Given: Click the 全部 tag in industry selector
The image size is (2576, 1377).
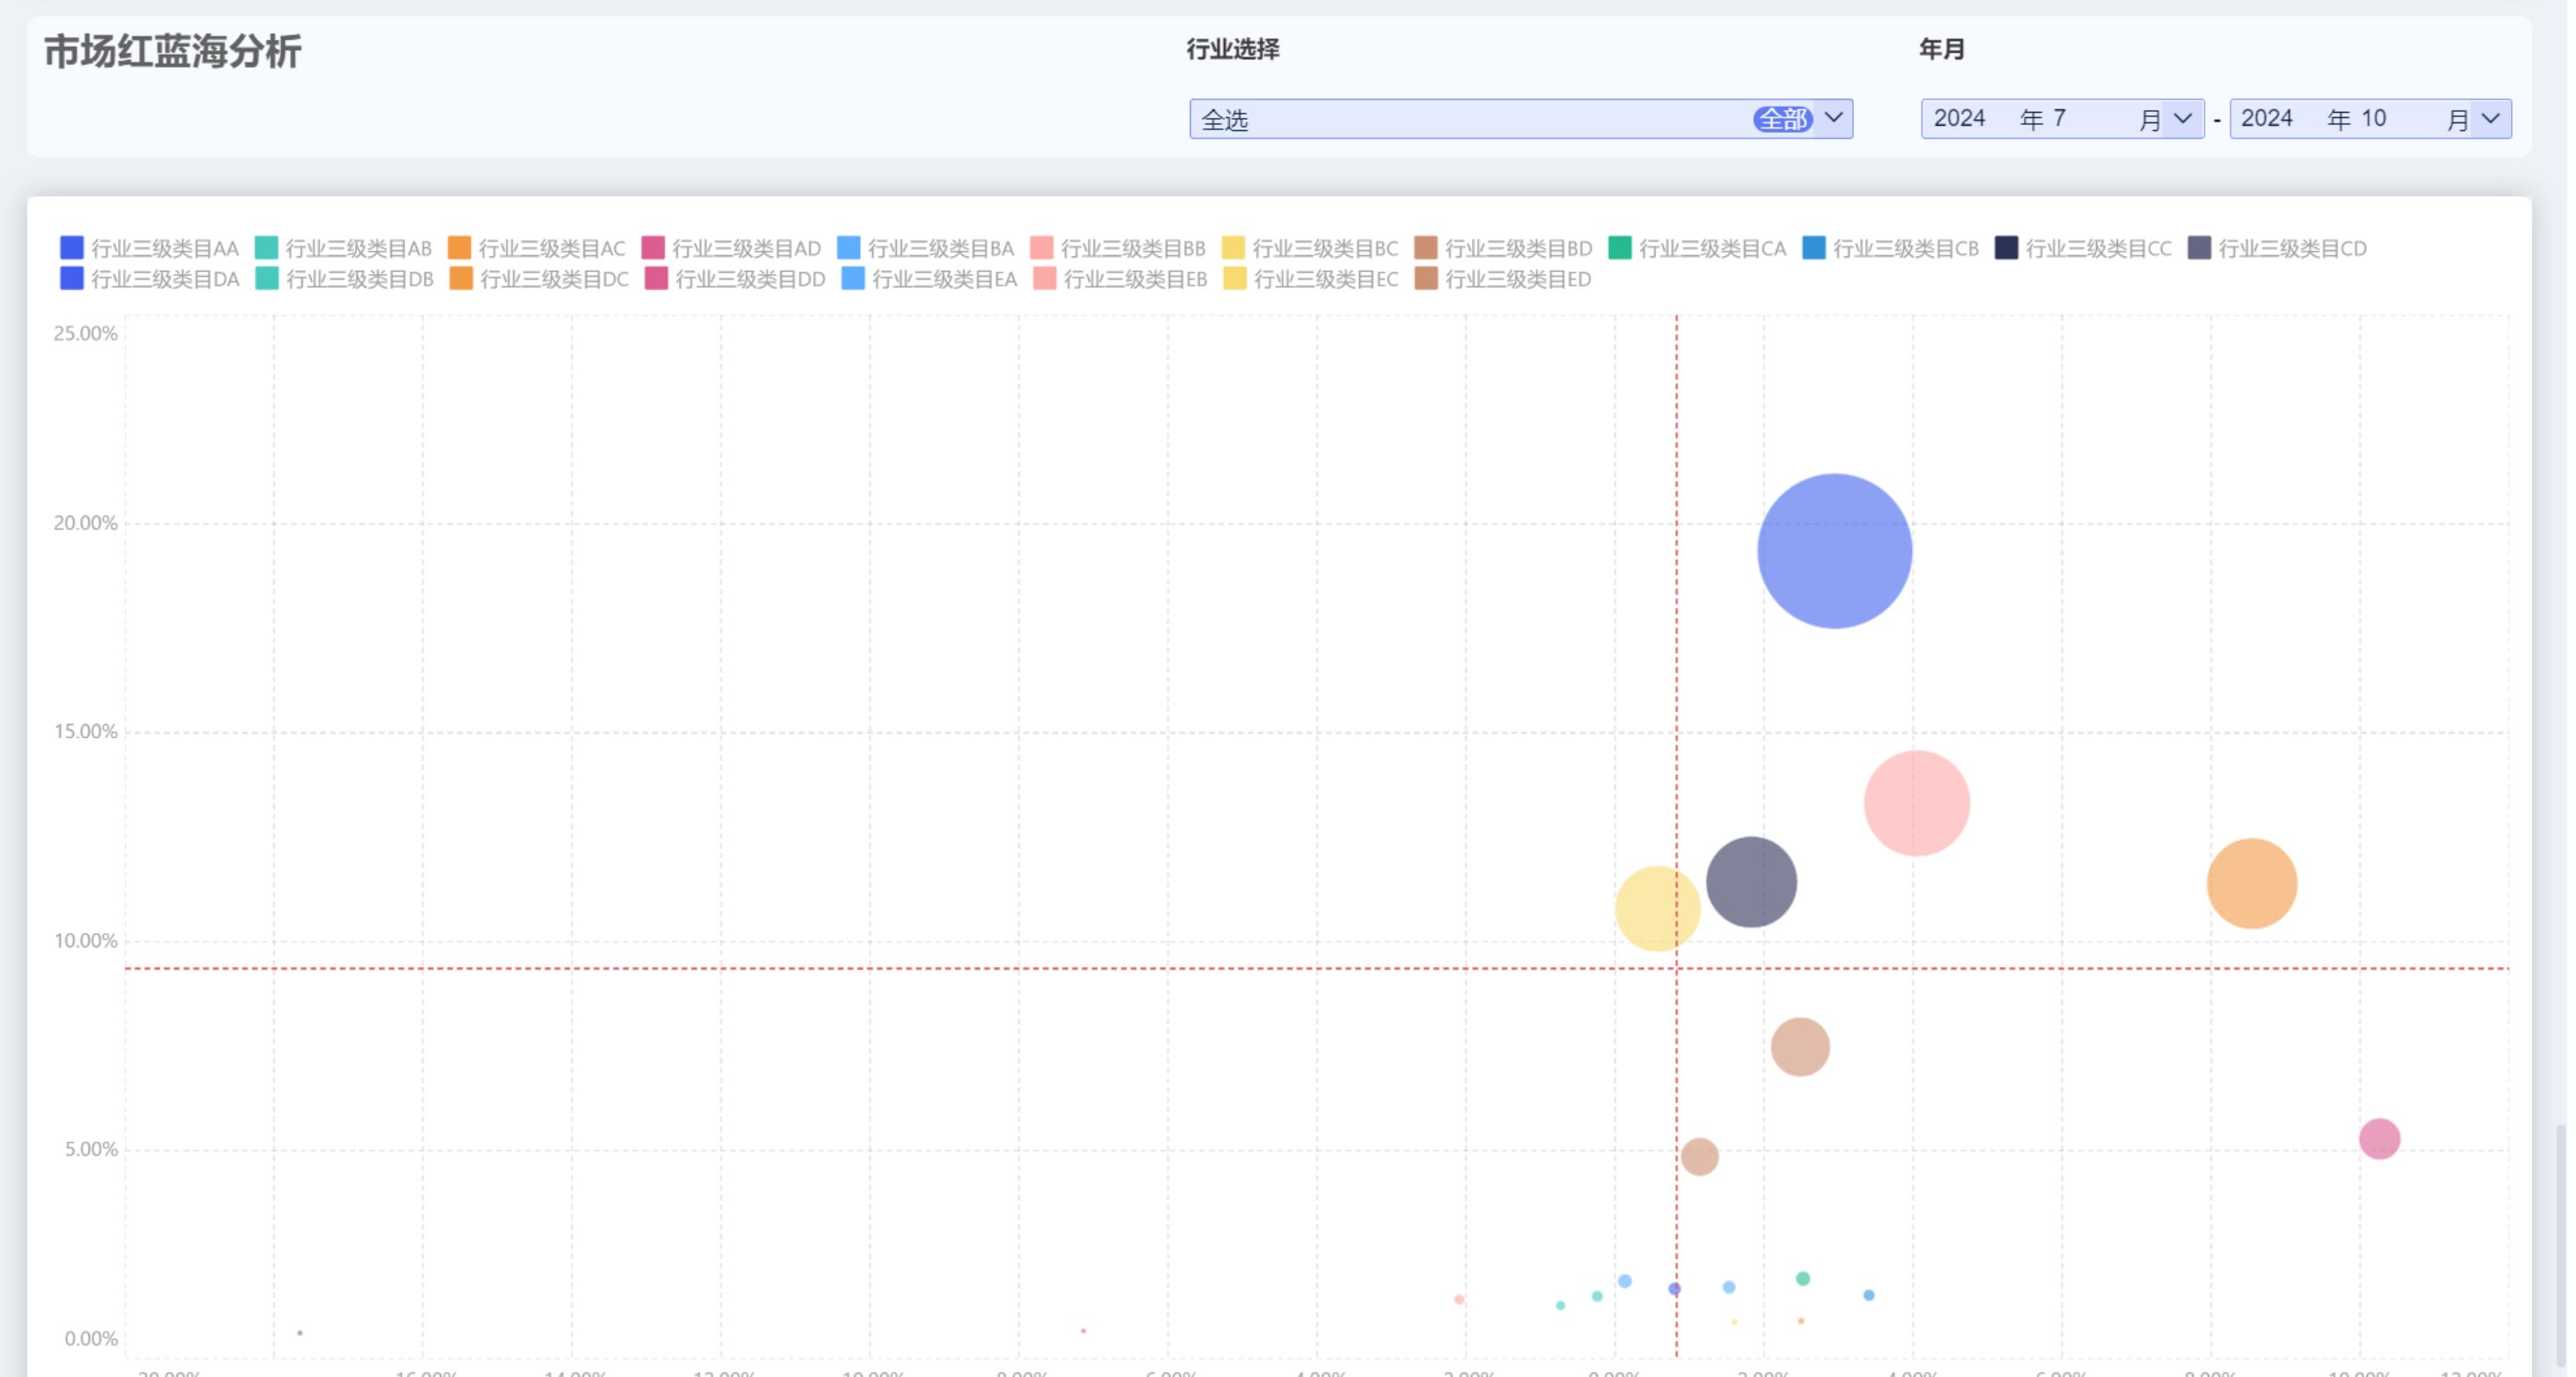Looking at the screenshot, I should pyautogui.click(x=1782, y=119).
